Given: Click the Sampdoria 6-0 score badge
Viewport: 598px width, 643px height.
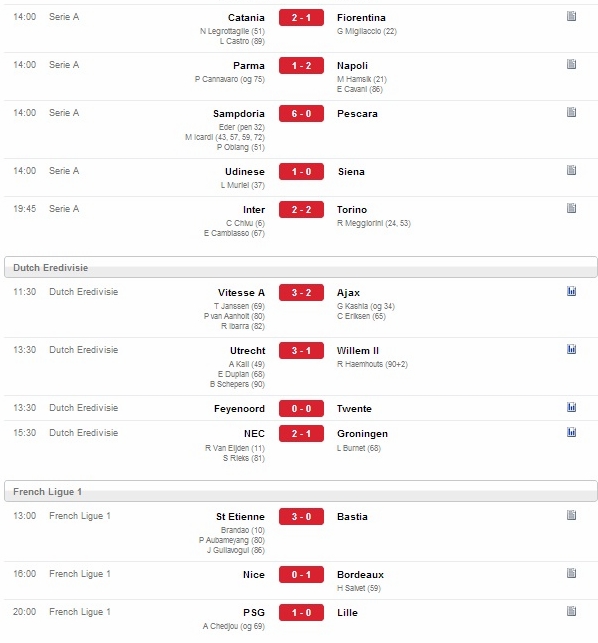Looking at the screenshot, I should click(301, 114).
